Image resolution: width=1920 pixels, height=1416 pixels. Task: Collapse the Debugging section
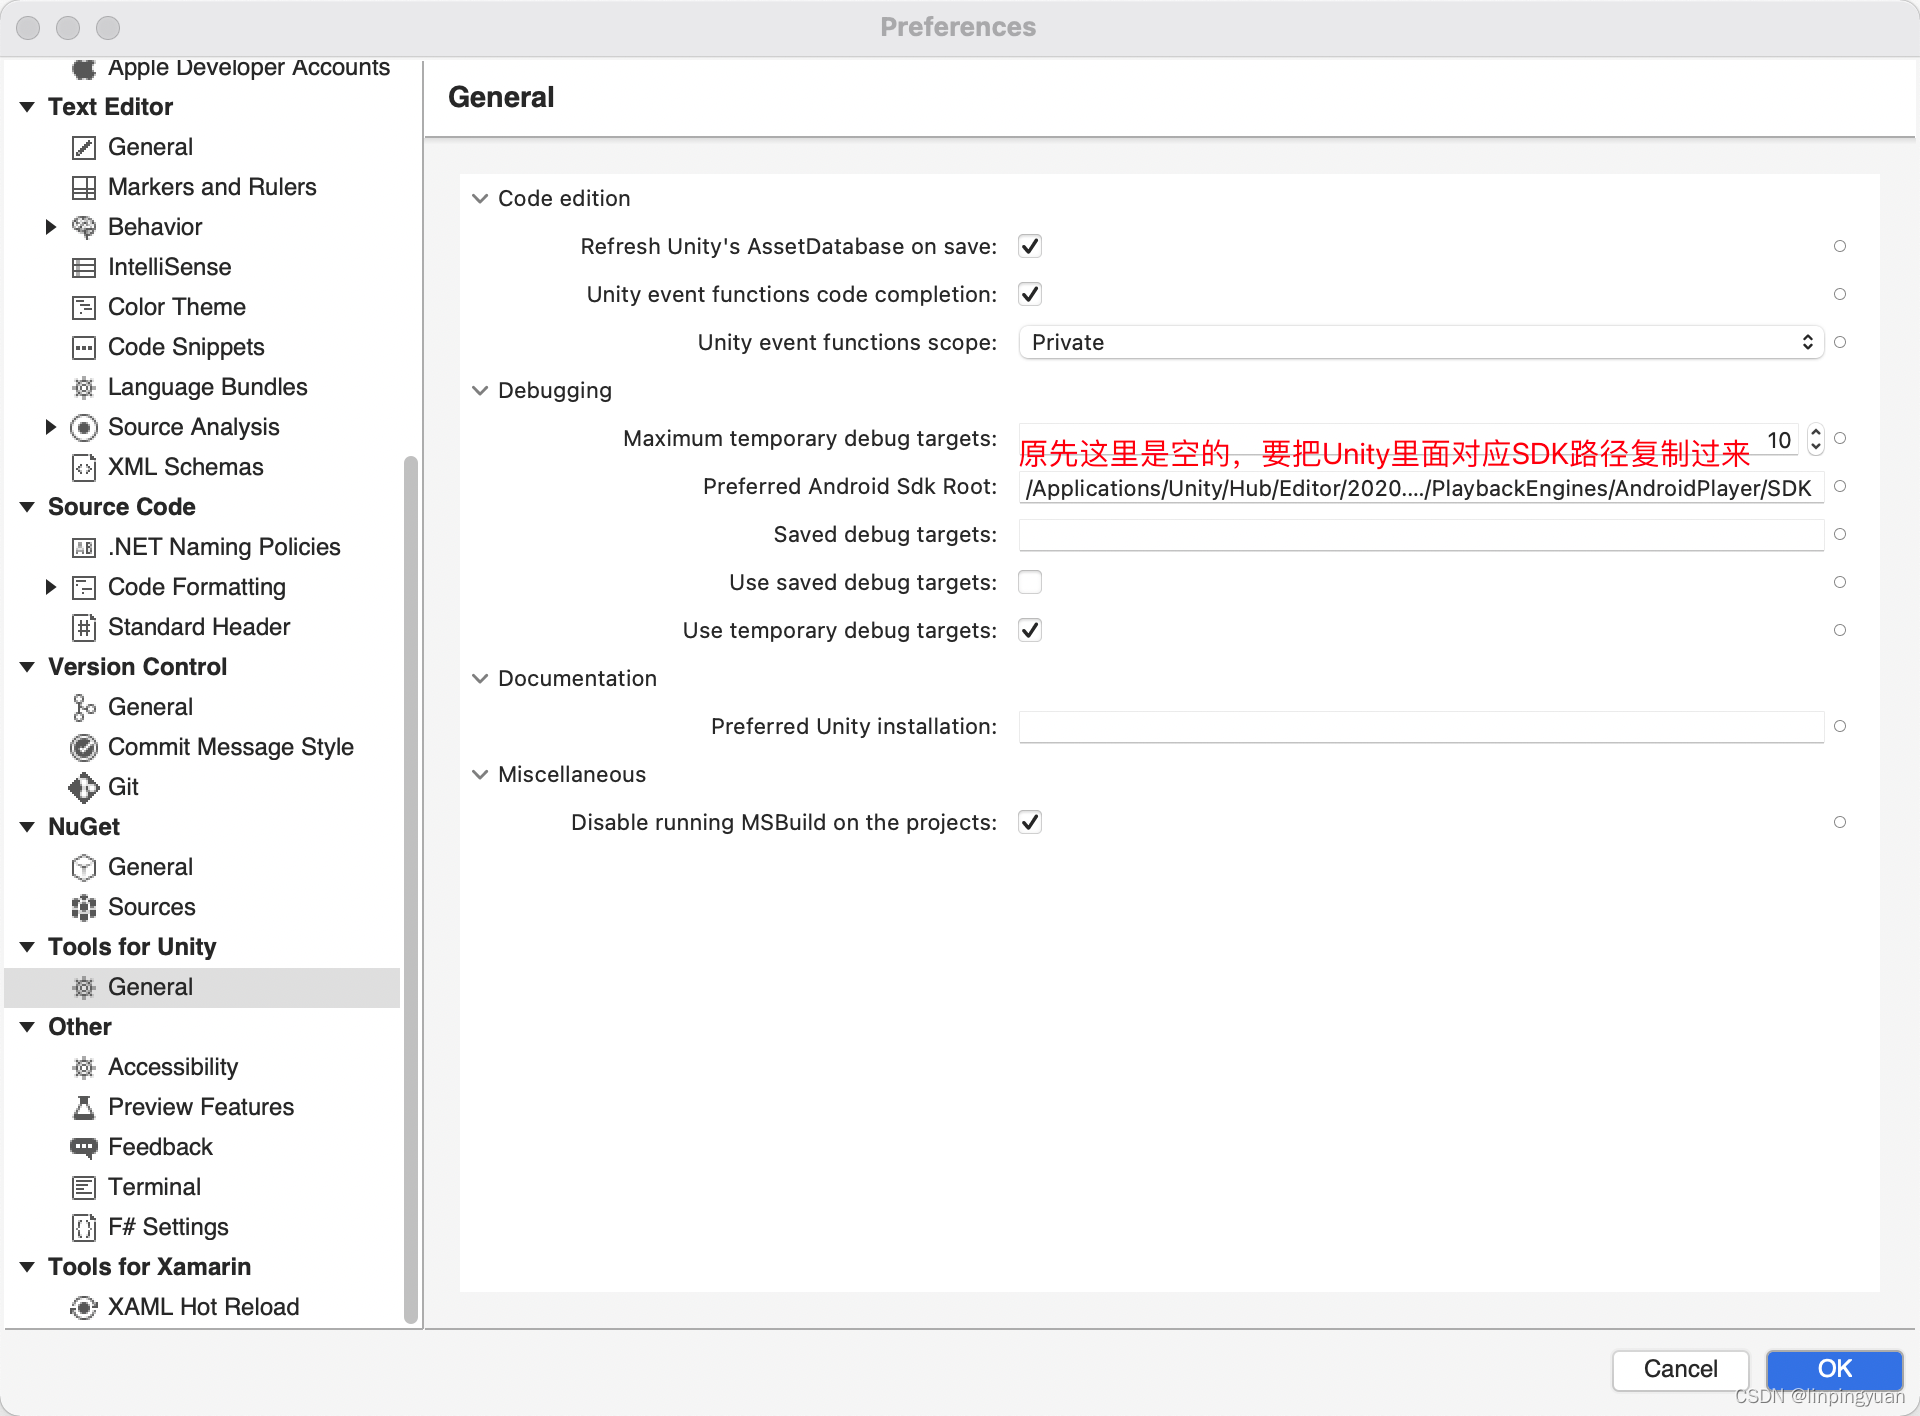pos(480,390)
